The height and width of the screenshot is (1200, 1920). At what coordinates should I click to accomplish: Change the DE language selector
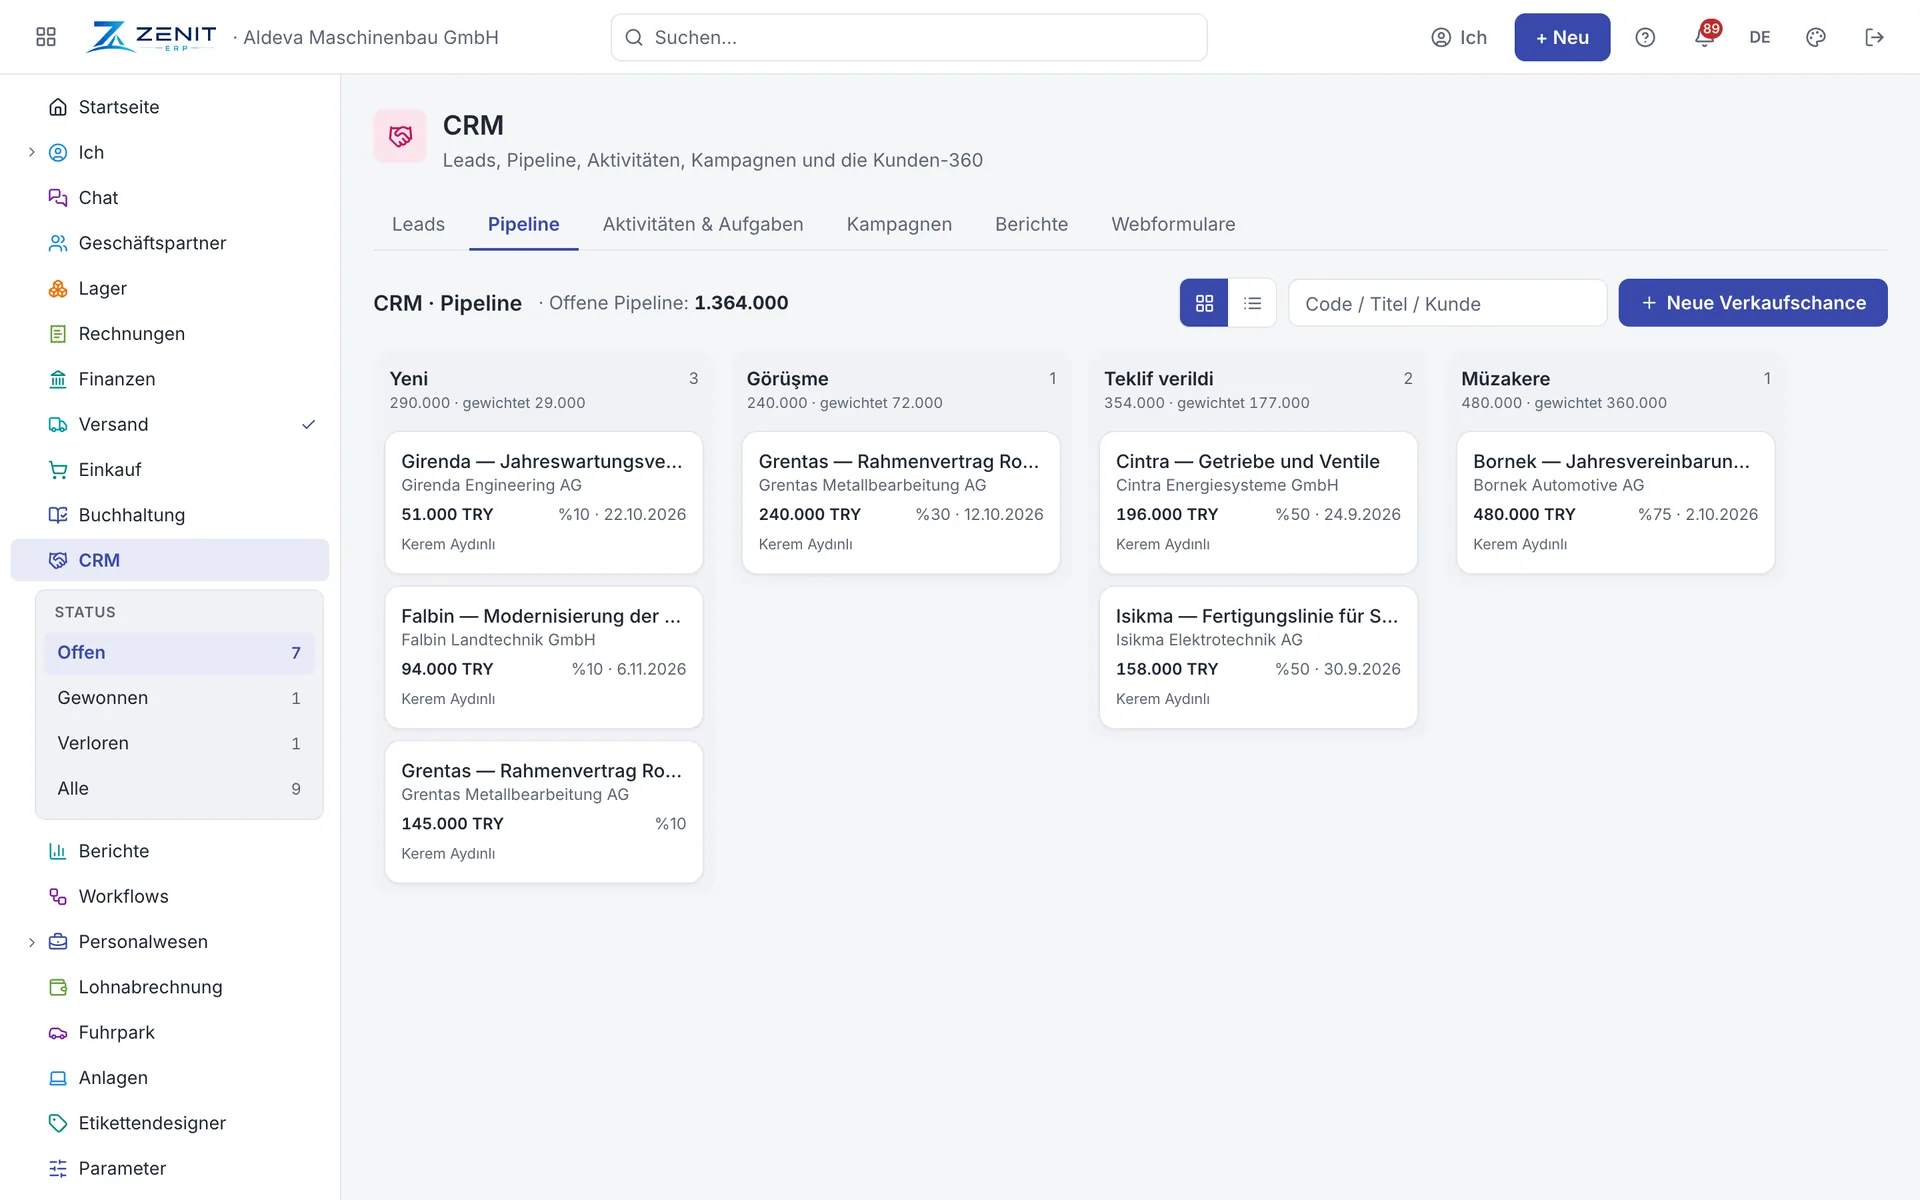[x=1760, y=37]
